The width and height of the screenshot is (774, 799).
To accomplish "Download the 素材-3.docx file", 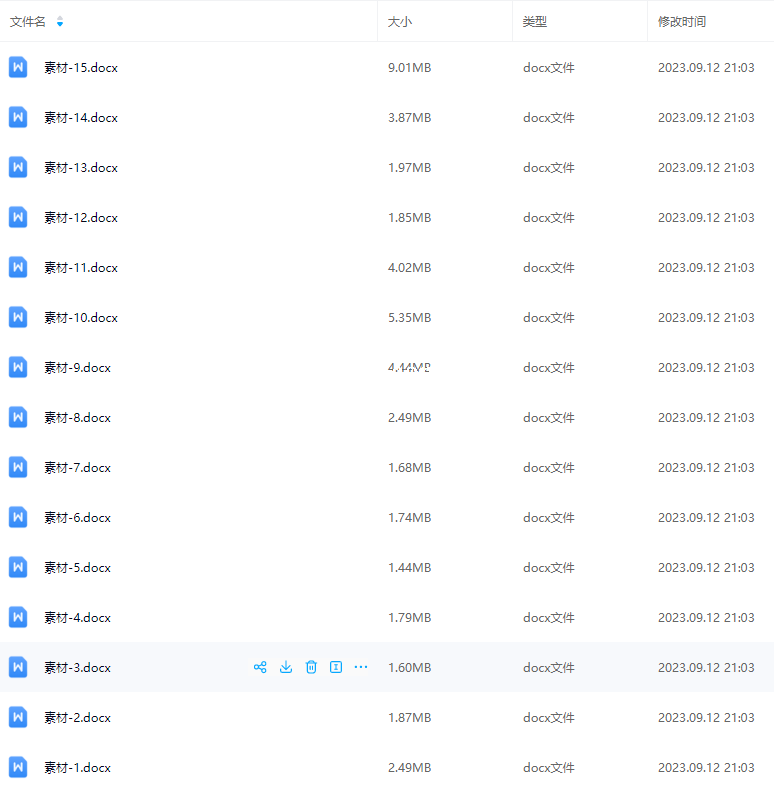I will tap(286, 667).
